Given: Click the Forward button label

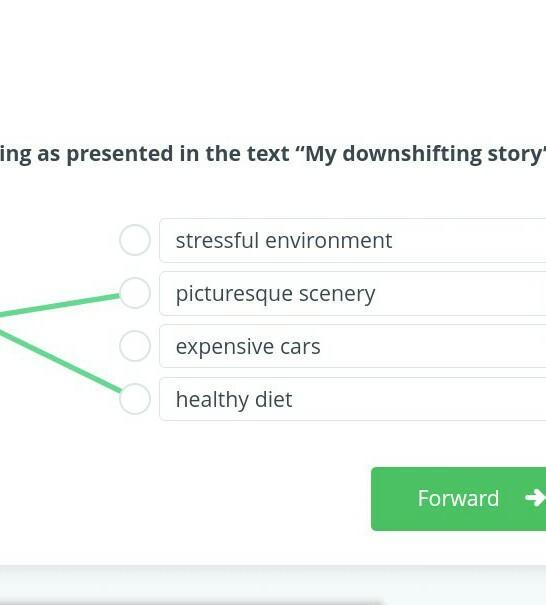Looking at the screenshot, I should 458,498.
